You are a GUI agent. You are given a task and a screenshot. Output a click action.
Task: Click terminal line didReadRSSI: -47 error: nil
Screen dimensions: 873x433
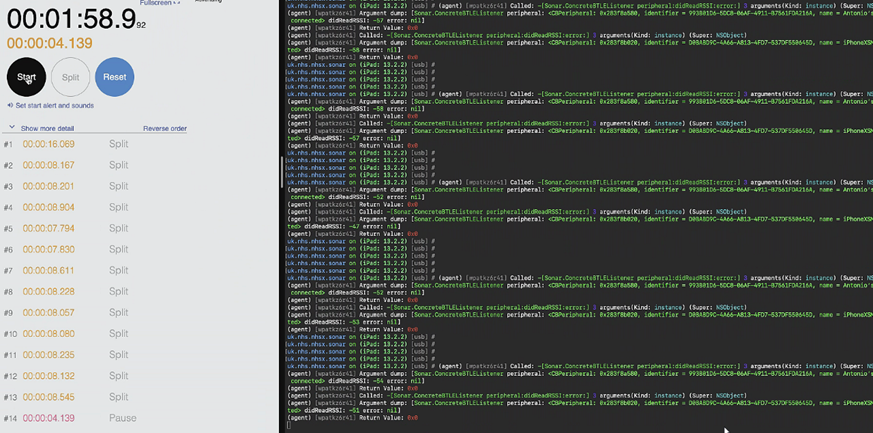344,227
